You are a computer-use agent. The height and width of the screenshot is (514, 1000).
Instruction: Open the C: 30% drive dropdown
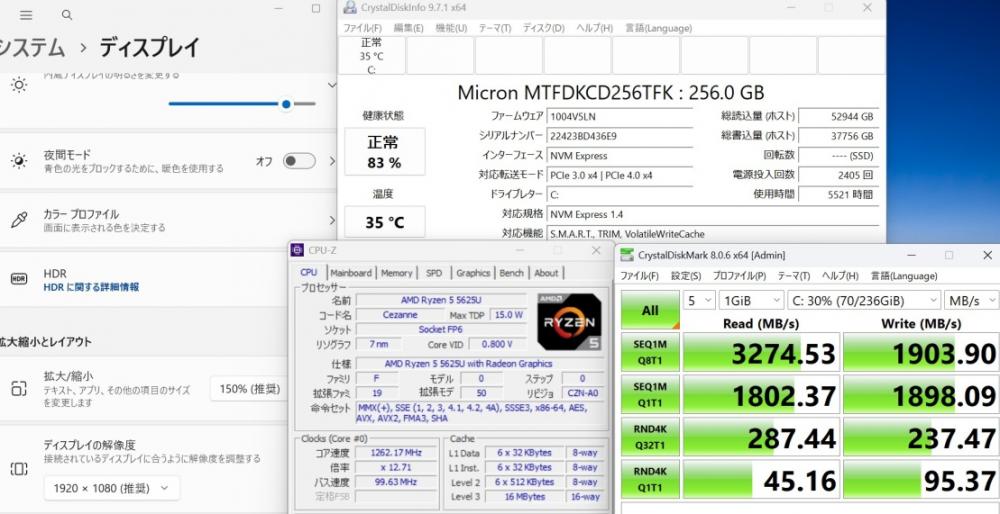[864, 300]
